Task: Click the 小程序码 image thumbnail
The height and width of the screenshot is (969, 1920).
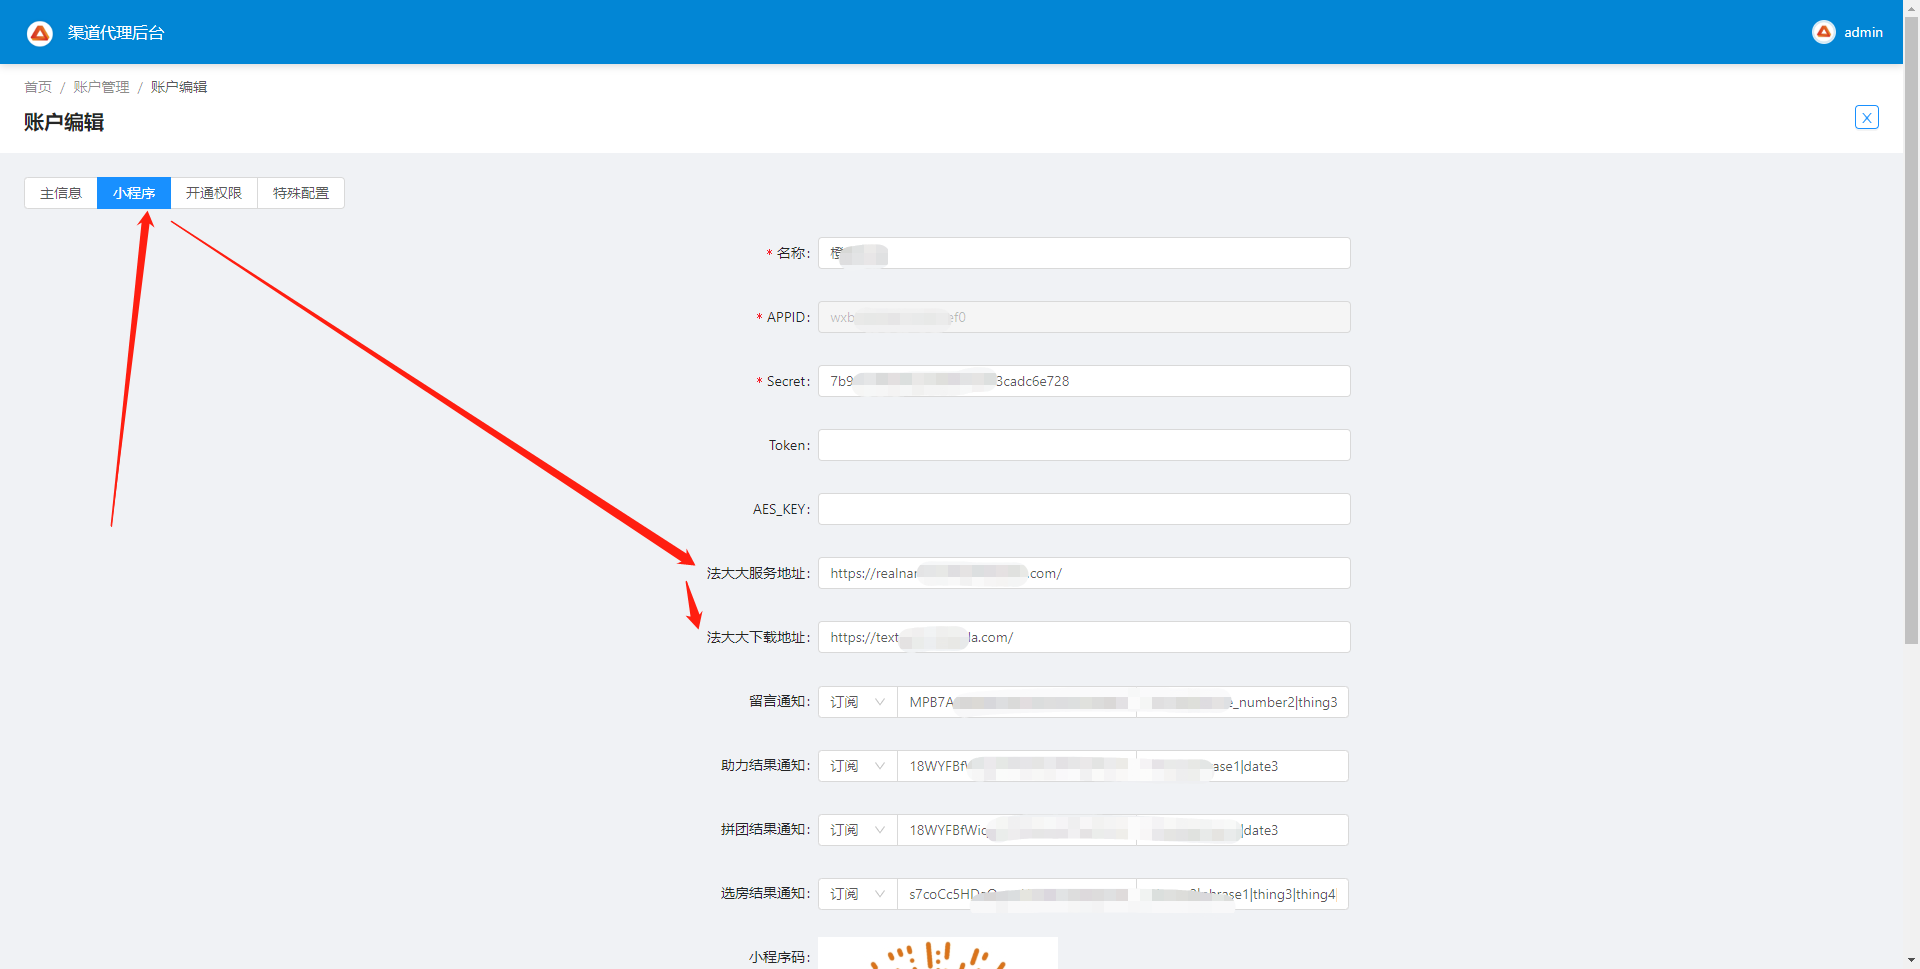Action: 938,953
